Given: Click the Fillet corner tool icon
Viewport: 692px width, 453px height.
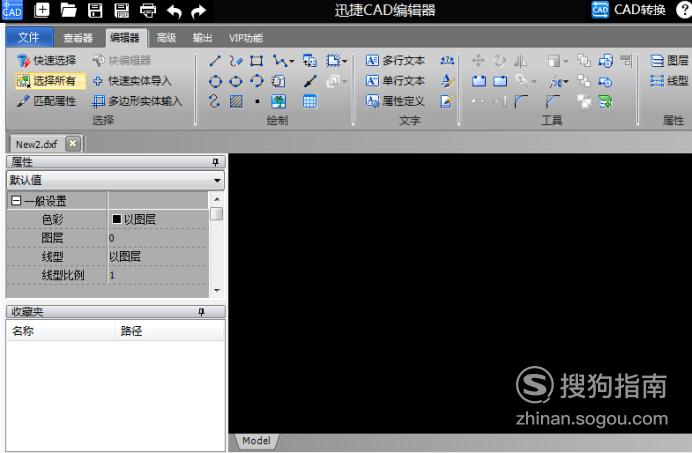Looking at the screenshot, I should [x=521, y=102].
